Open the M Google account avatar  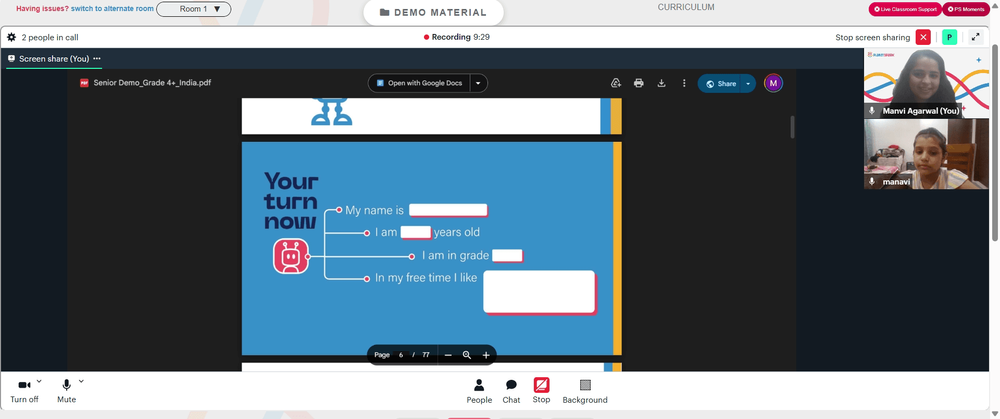773,84
